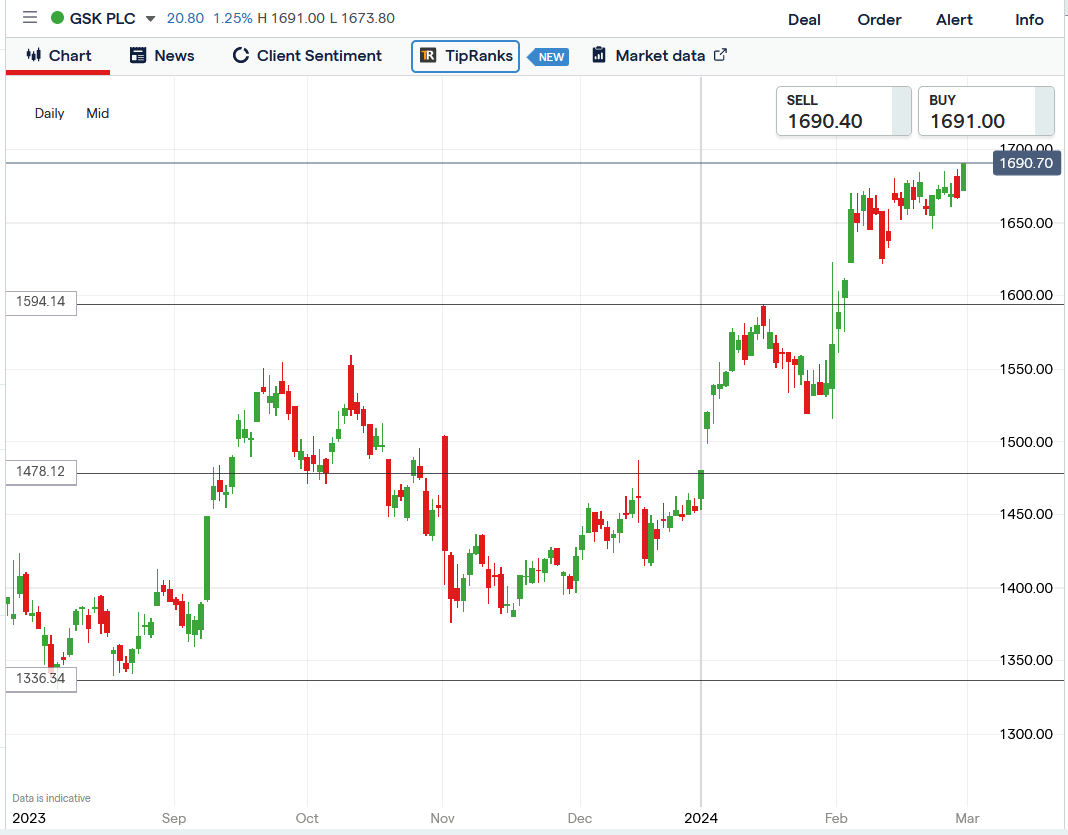Change the Mid price type selector
Image resolution: width=1068 pixels, height=835 pixels.
[x=97, y=113]
